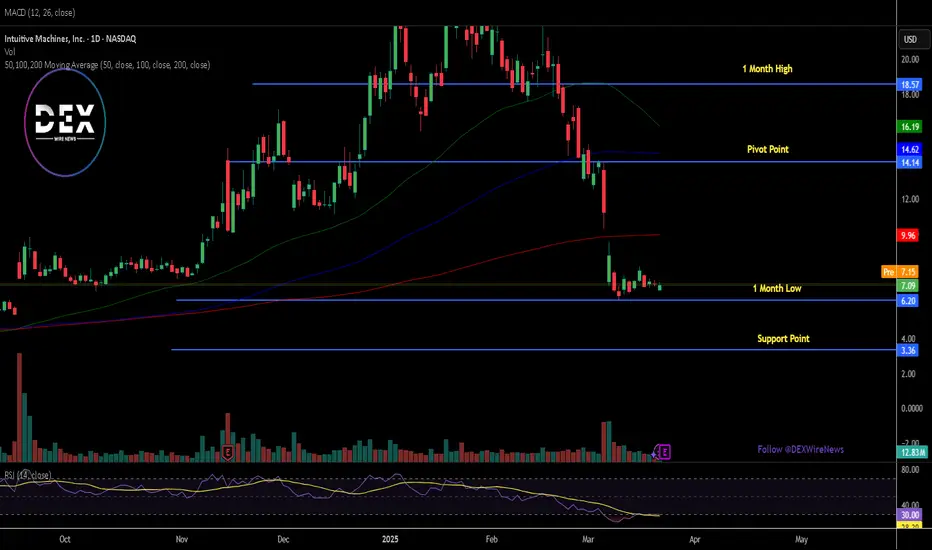Click the 18.57 blue price label
This screenshot has height=550, width=932.
pyautogui.click(x=909, y=84)
